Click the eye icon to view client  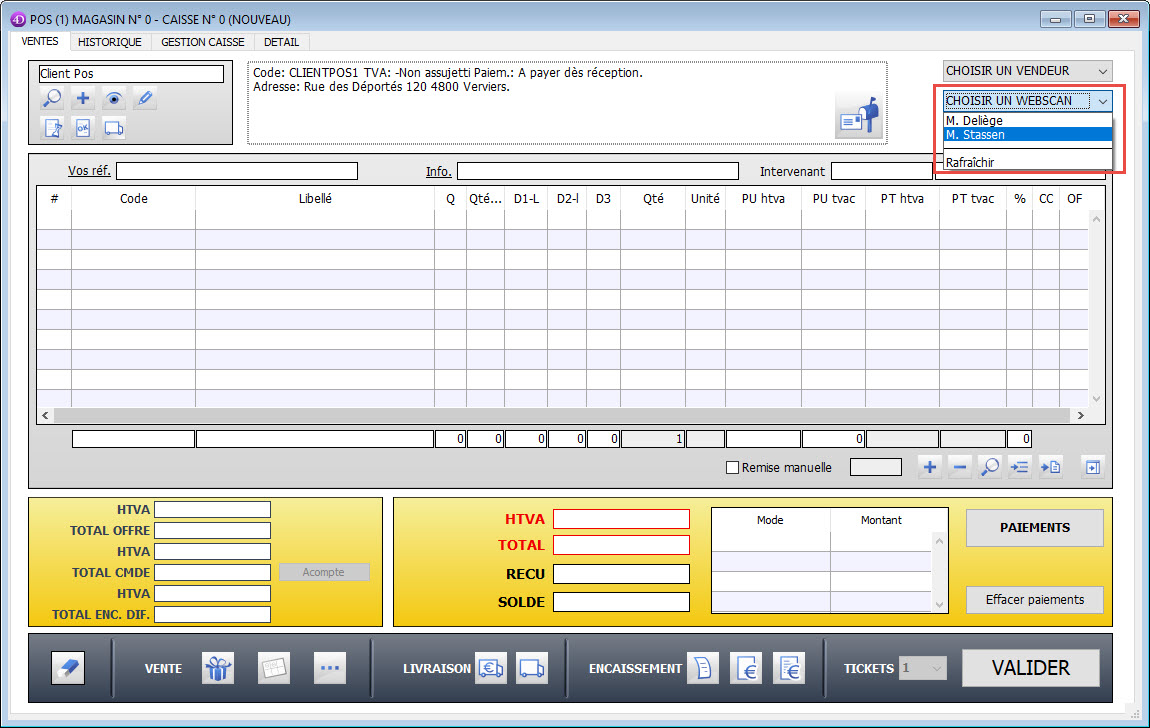[x=114, y=98]
